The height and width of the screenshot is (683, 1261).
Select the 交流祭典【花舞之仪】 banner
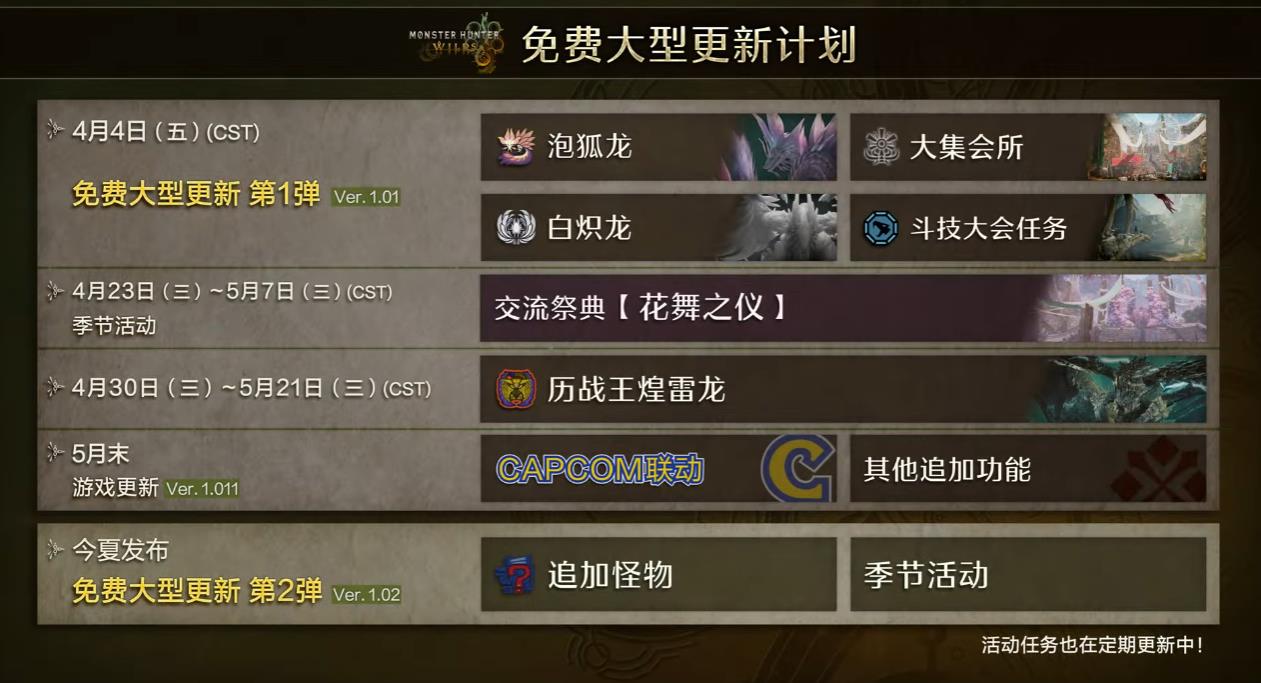(x=844, y=308)
